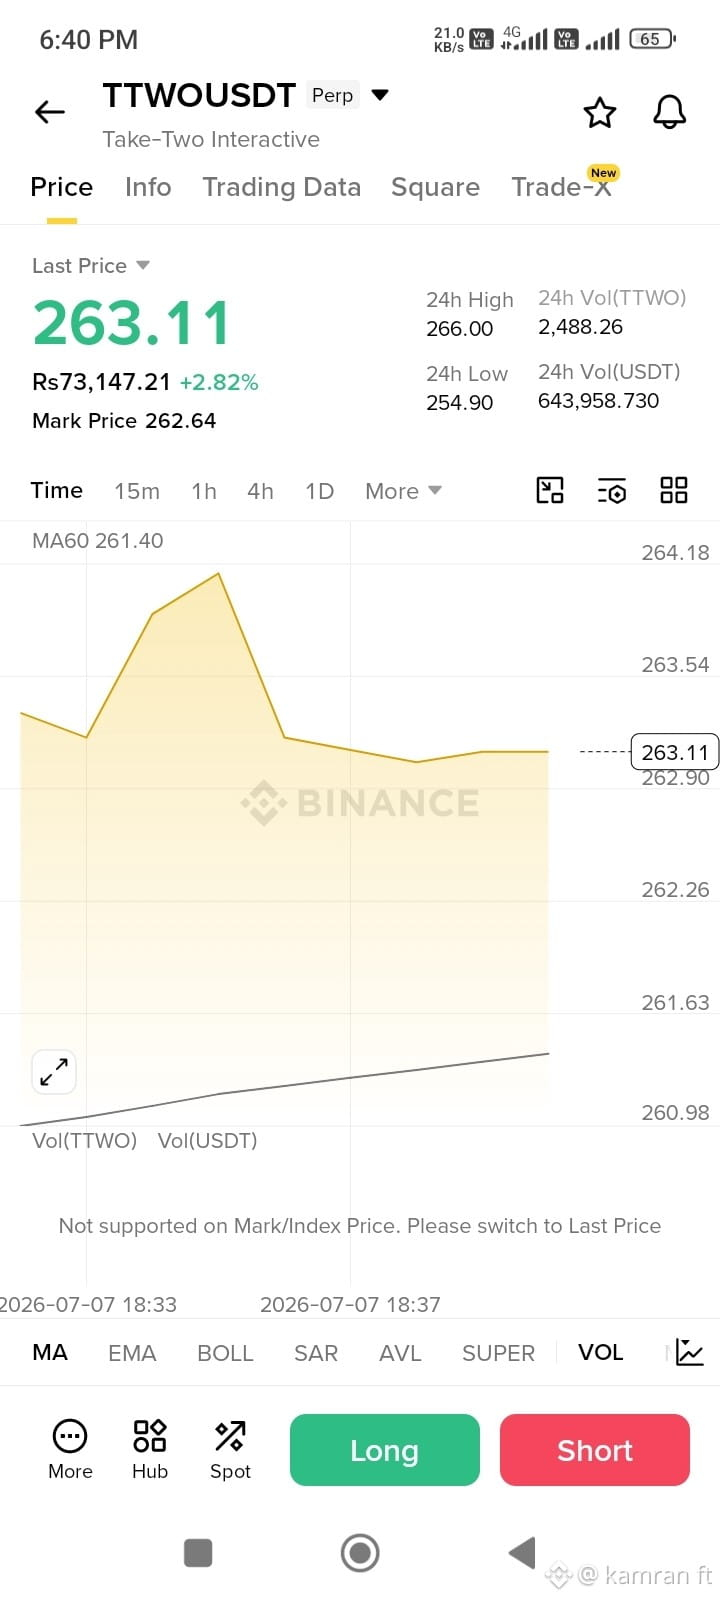The image size is (720, 1600).
Task: Switch to Spot trading icon
Action: pyautogui.click(x=230, y=1449)
